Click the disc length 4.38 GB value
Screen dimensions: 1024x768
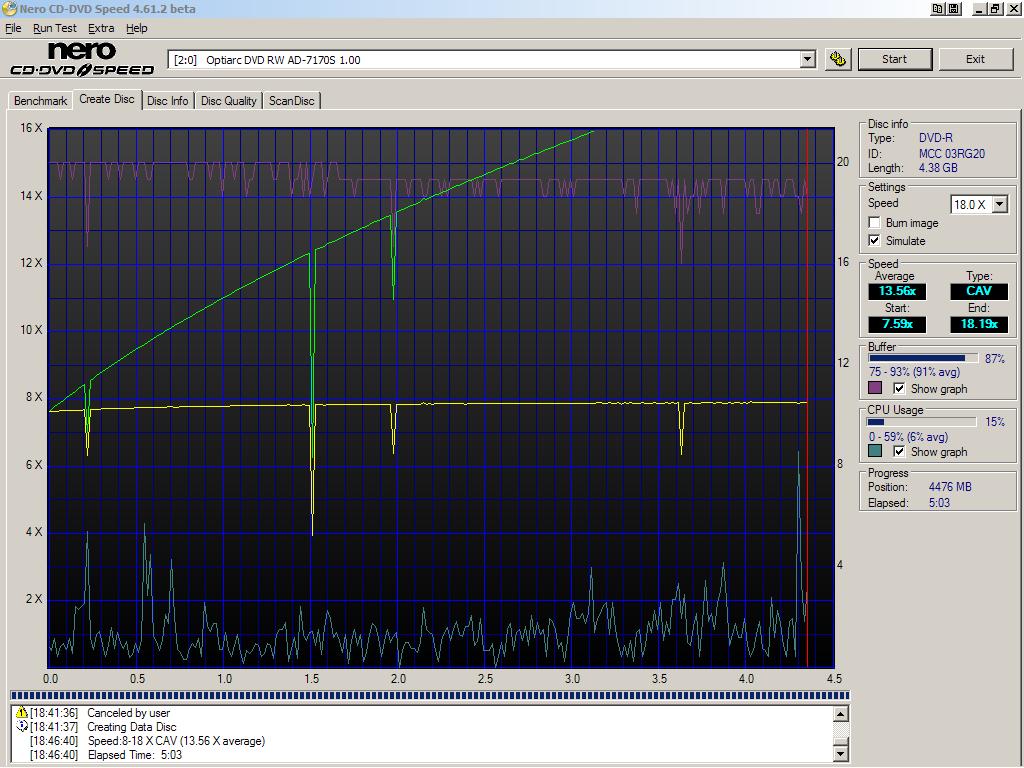click(938, 168)
